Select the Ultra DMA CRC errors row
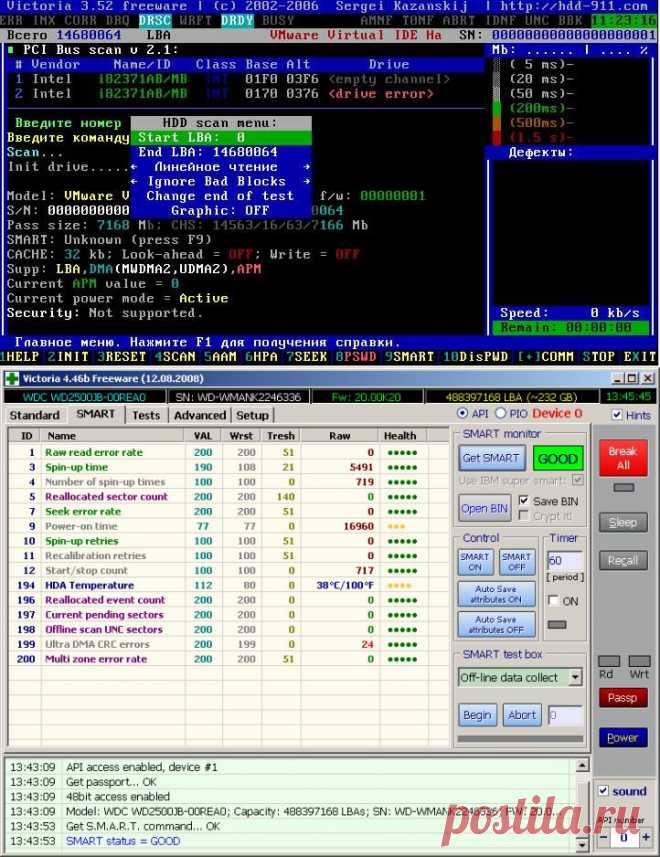 tap(228, 644)
